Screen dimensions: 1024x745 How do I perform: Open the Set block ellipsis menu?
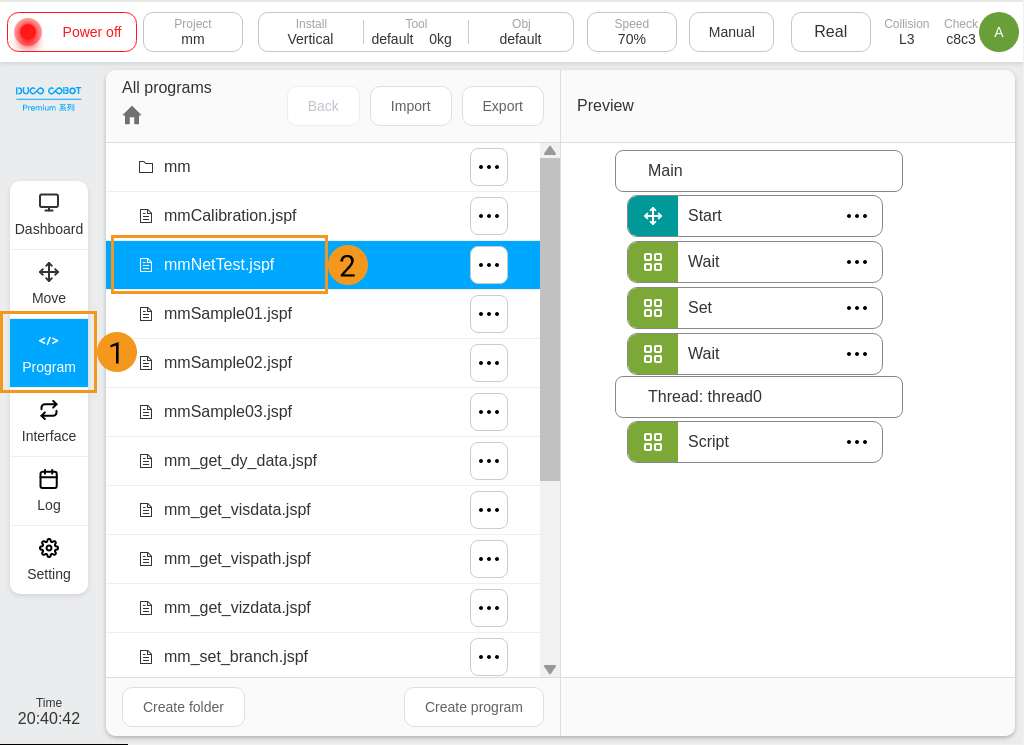857,308
